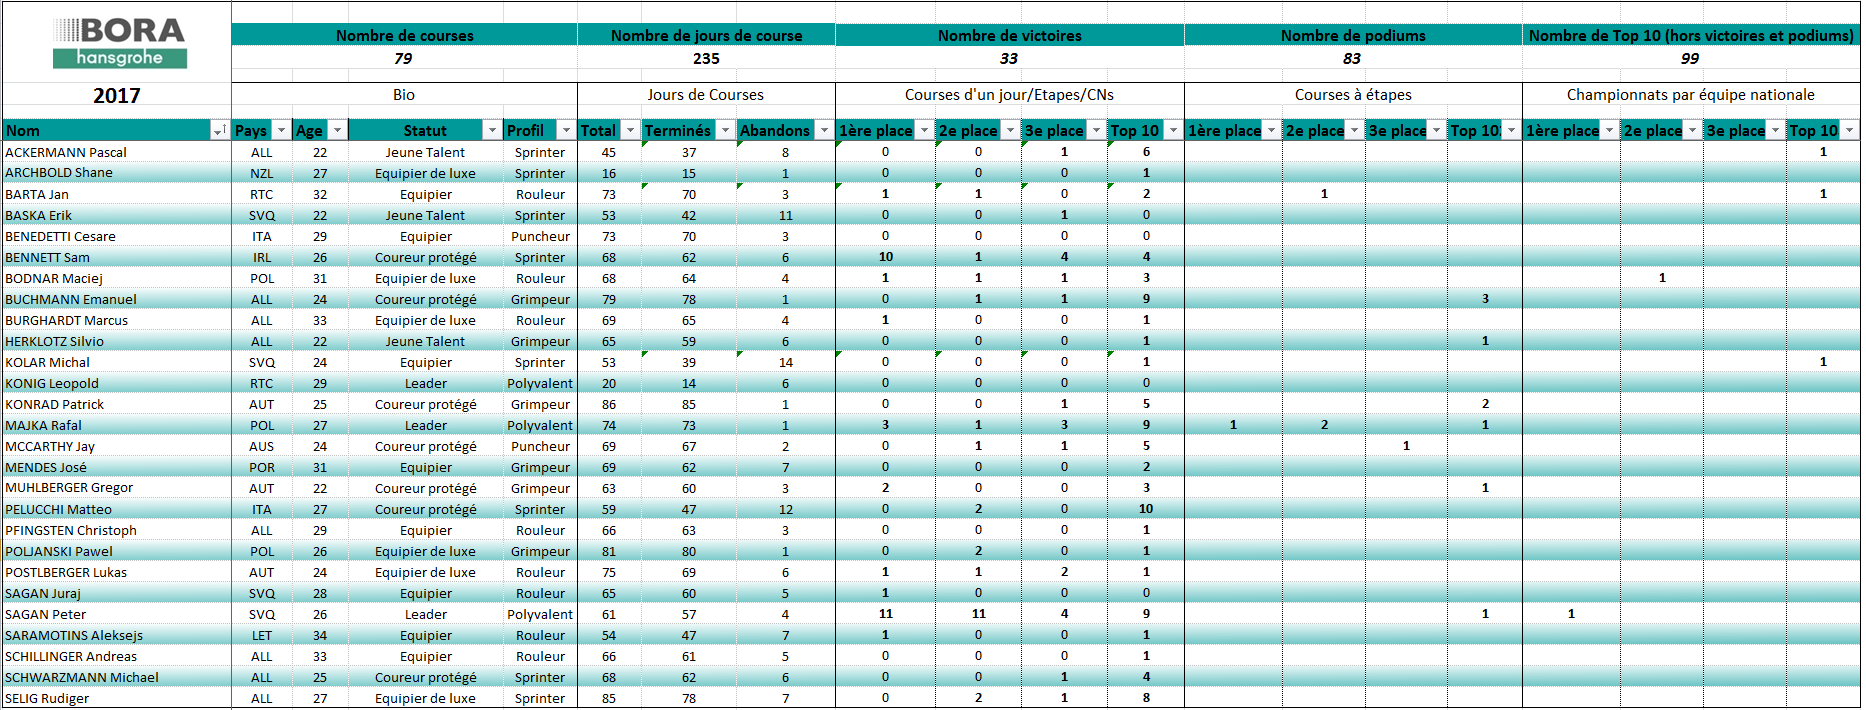Select the 1ère place 10 cell for BENNETT Sam
This screenshot has height=710, width=1866.
[886, 257]
